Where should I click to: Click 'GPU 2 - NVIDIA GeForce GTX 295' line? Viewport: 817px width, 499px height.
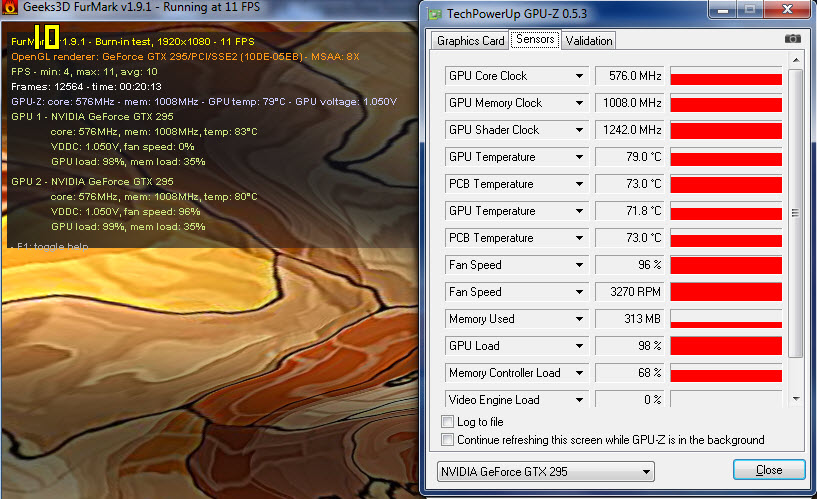click(x=92, y=182)
